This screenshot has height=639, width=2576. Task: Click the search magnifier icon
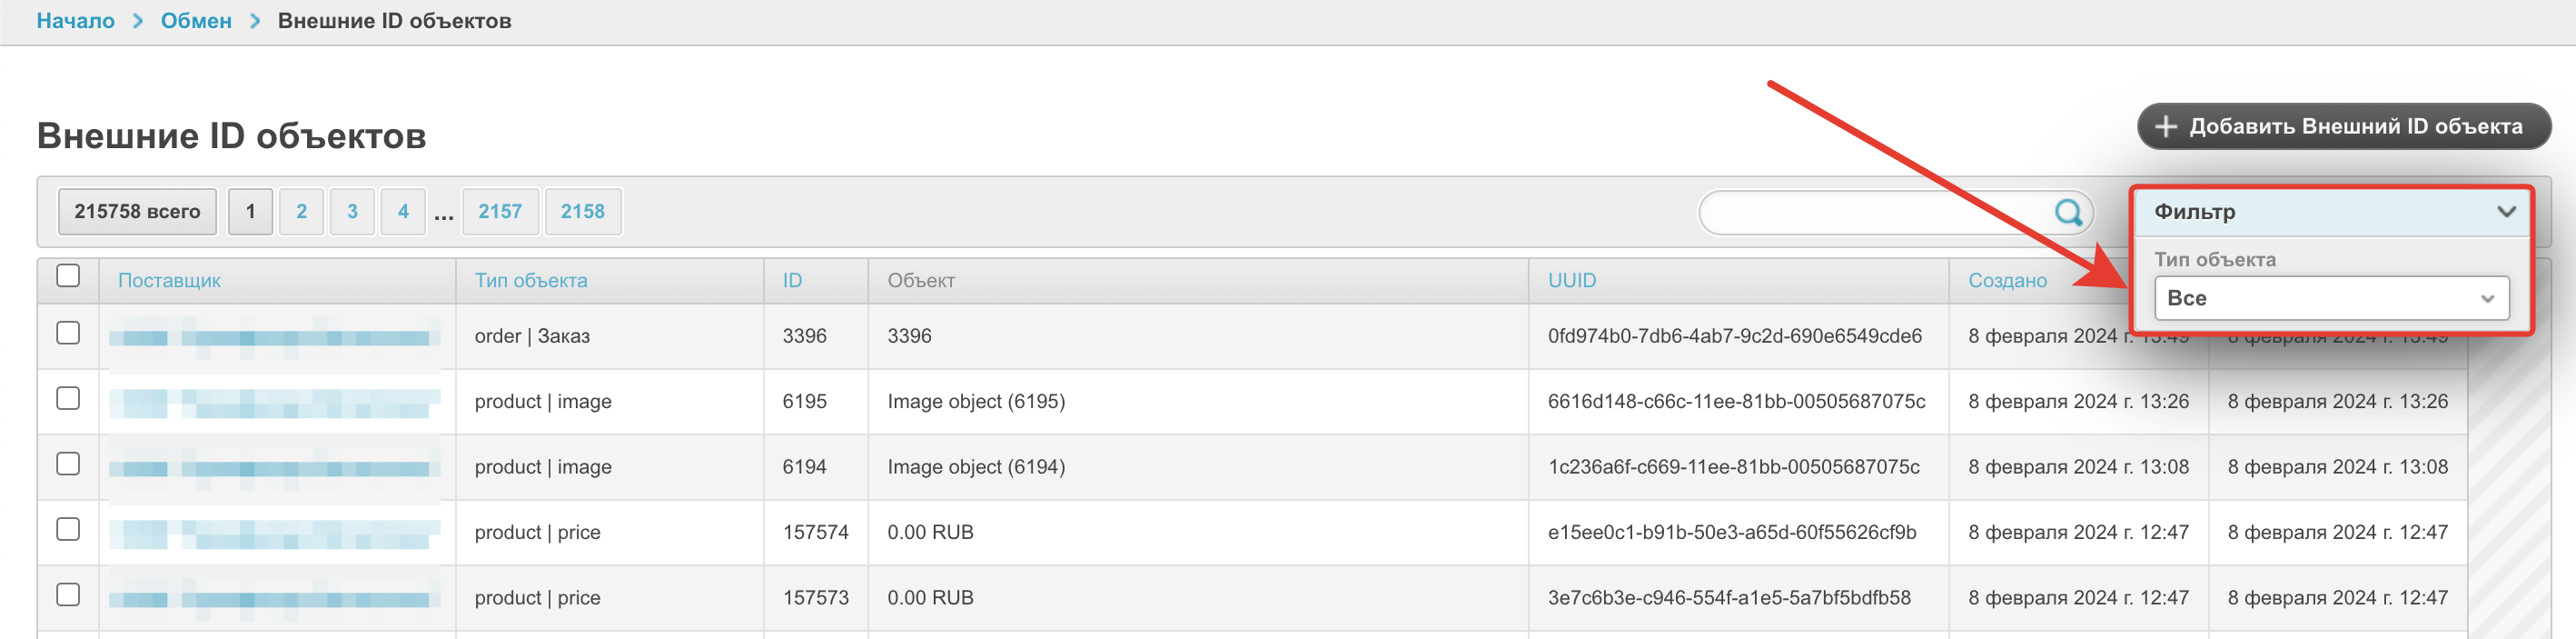[2067, 212]
